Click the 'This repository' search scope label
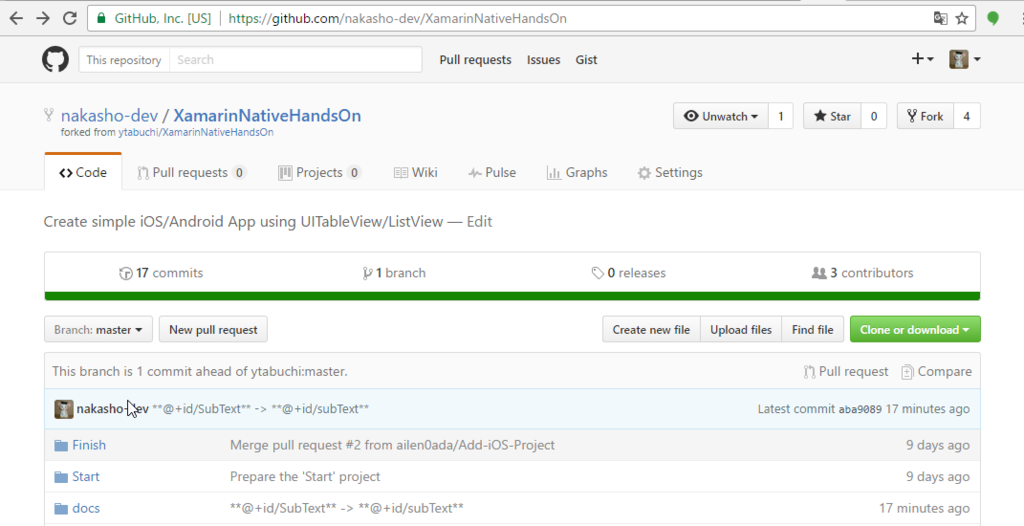 pos(124,59)
